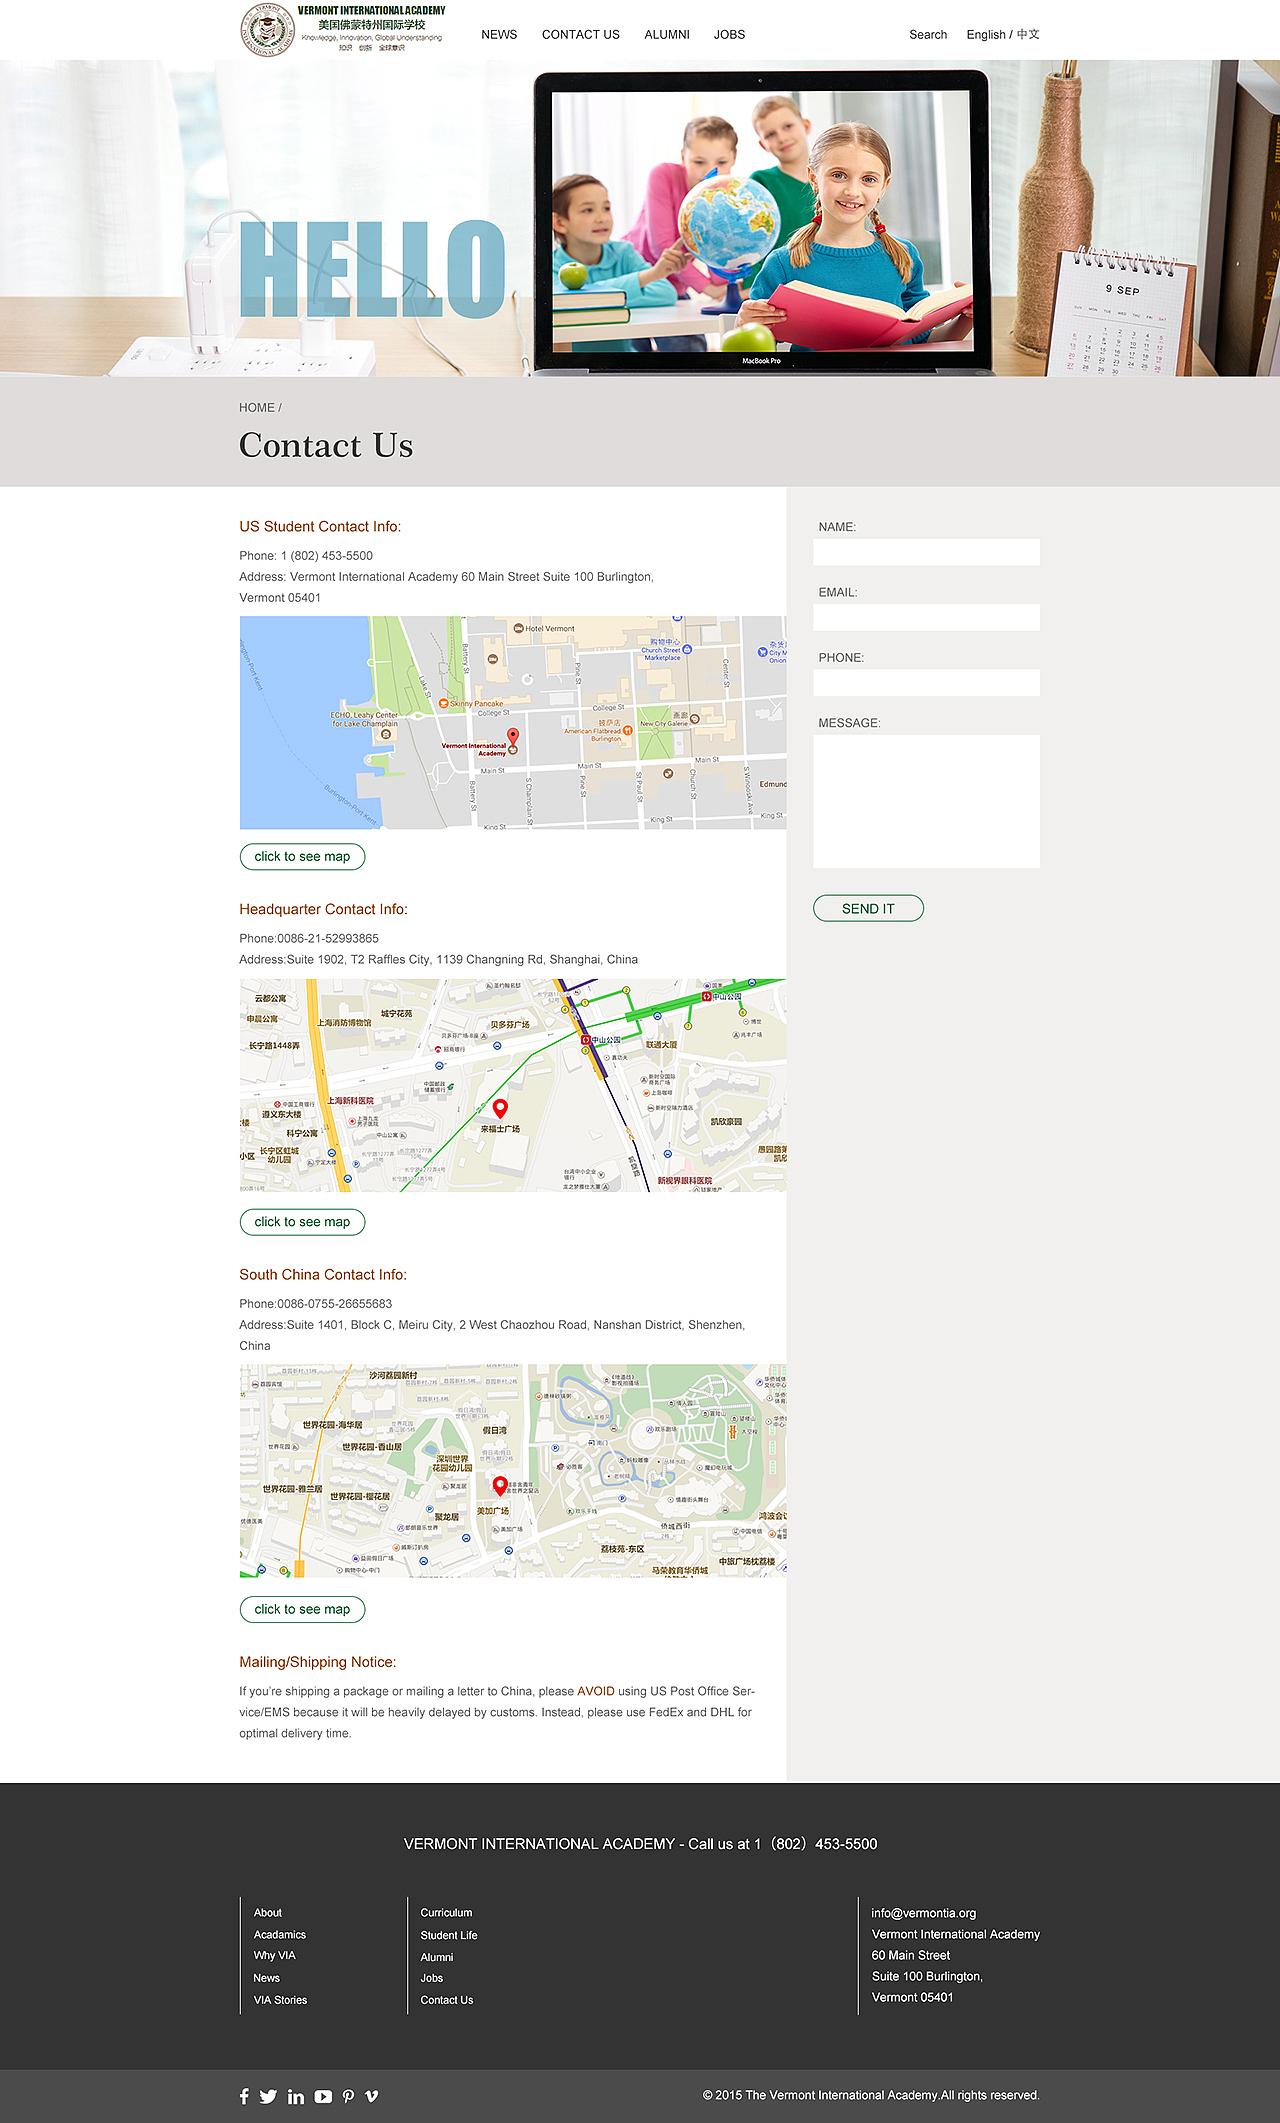The image size is (1280, 2123).
Task: Open JOBS in the top navigation
Action: (x=729, y=34)
